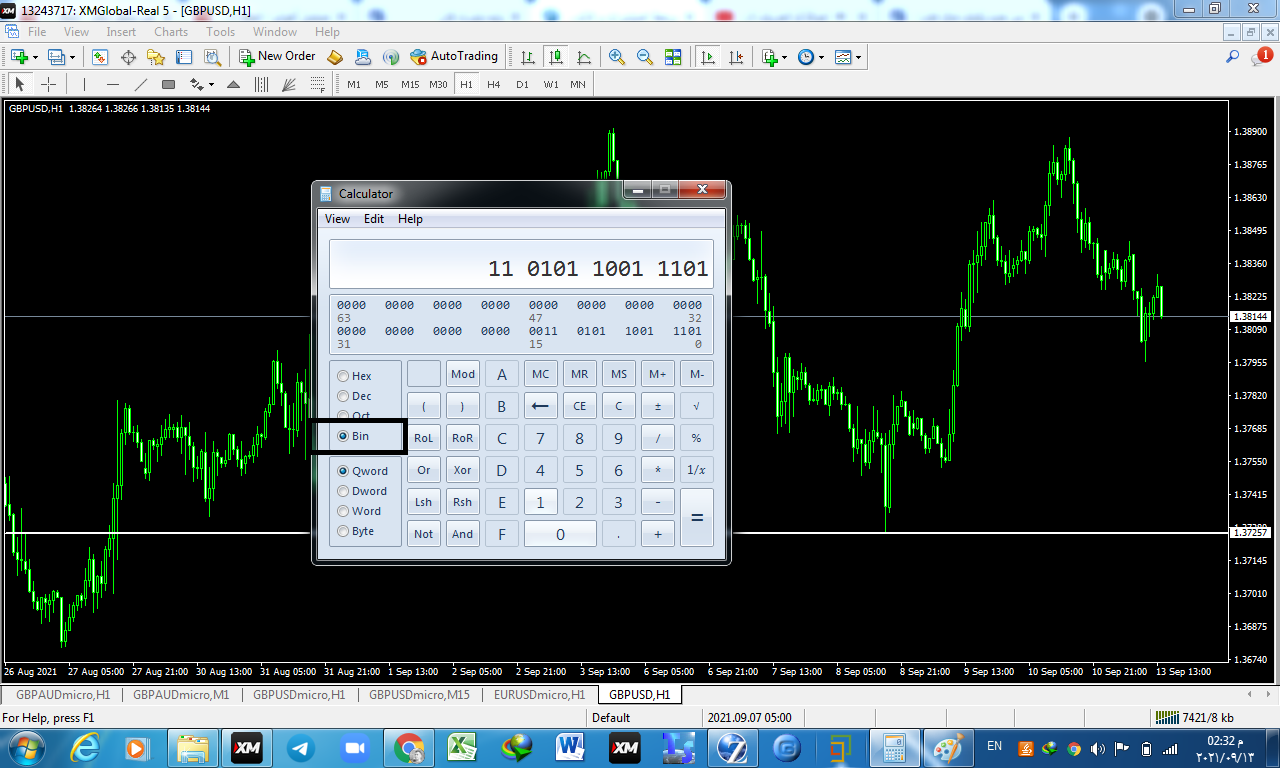Open the Charts menu in MetaTrader

[171, 32]
